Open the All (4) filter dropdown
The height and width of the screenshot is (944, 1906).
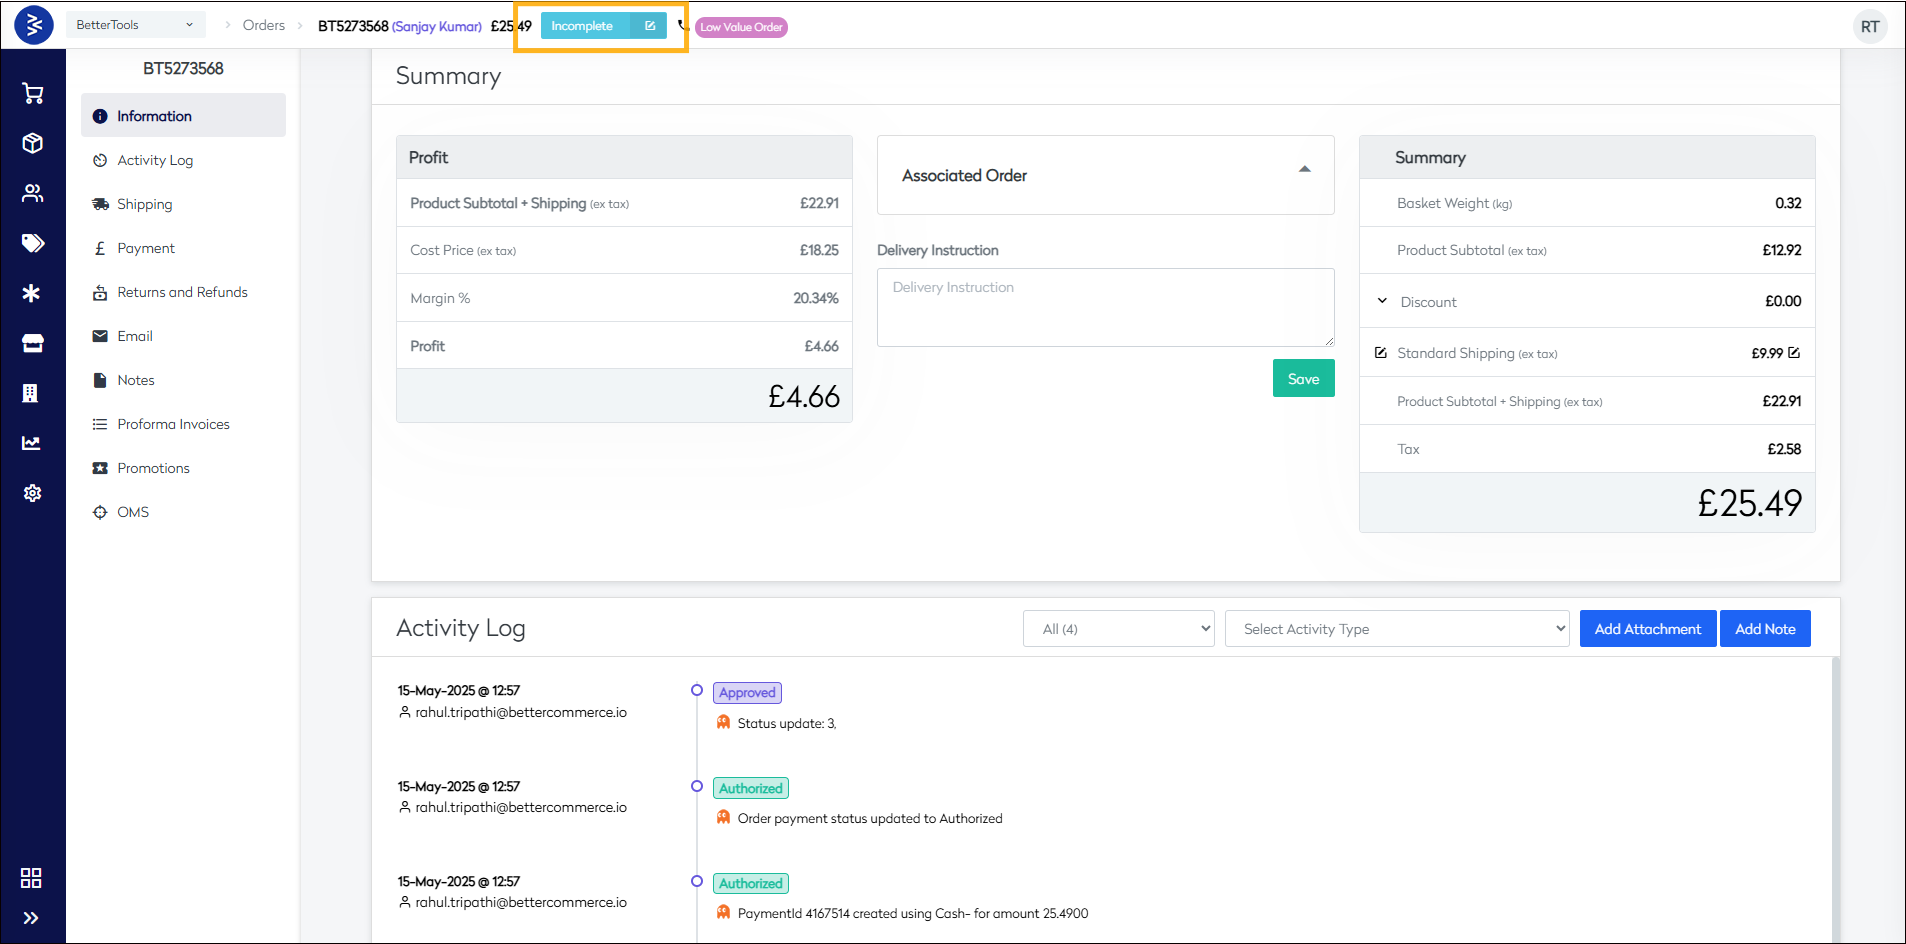click(x=1118, y=629)
